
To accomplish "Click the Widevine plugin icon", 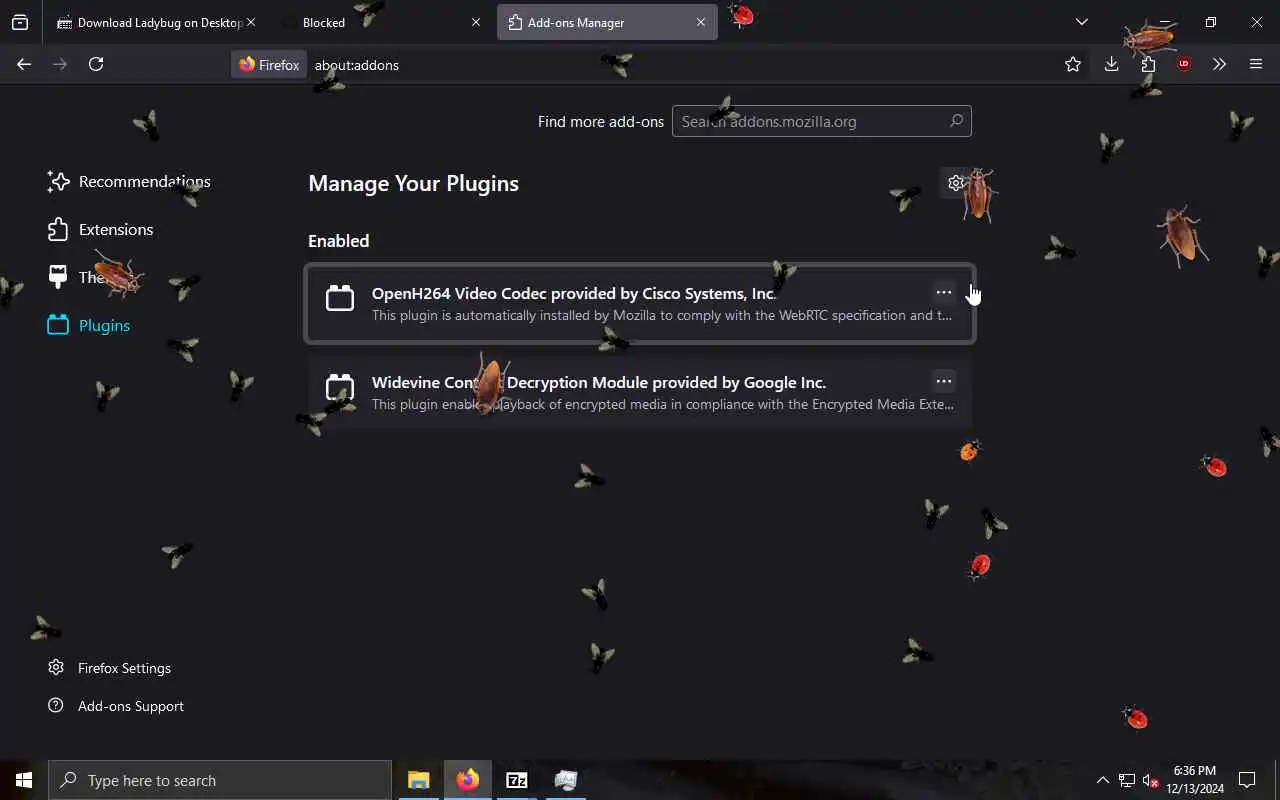I will coord(340,387).
